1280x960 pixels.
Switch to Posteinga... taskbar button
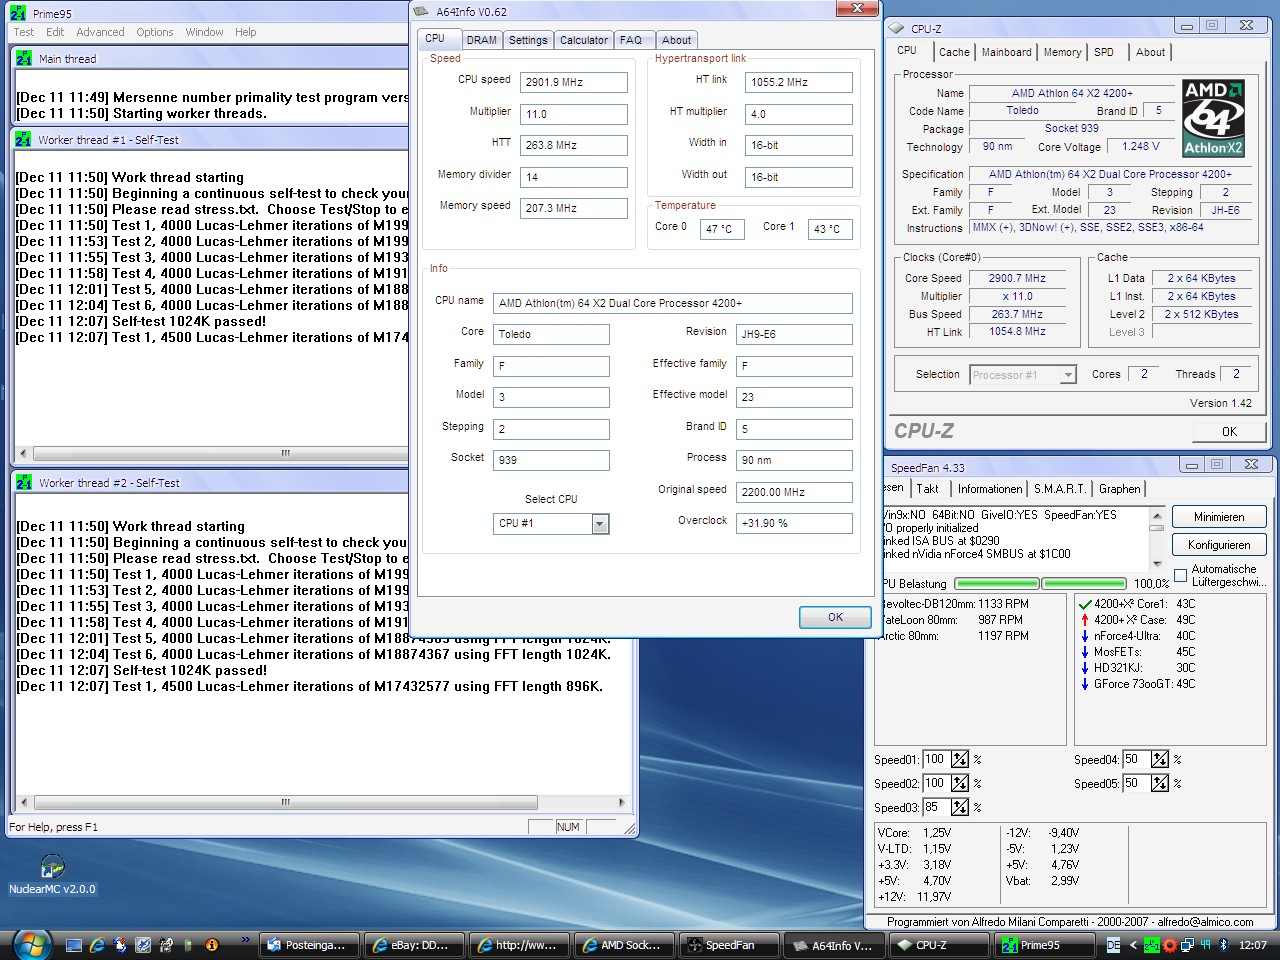pyautogui.click(x=309, y=945)
